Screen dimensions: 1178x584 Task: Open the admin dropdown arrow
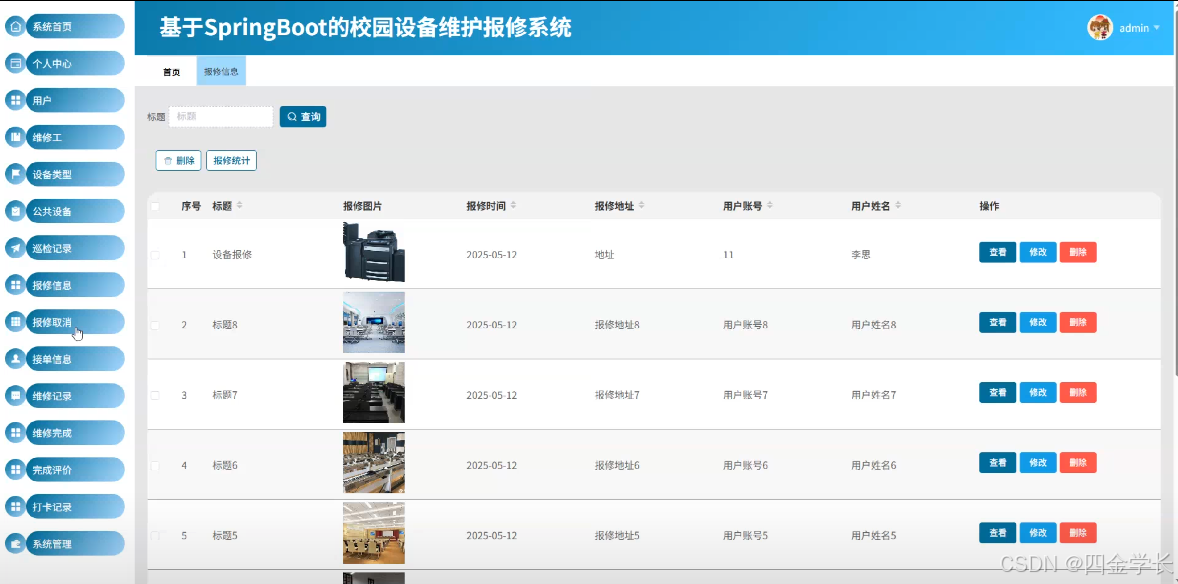pos(1157,28)
